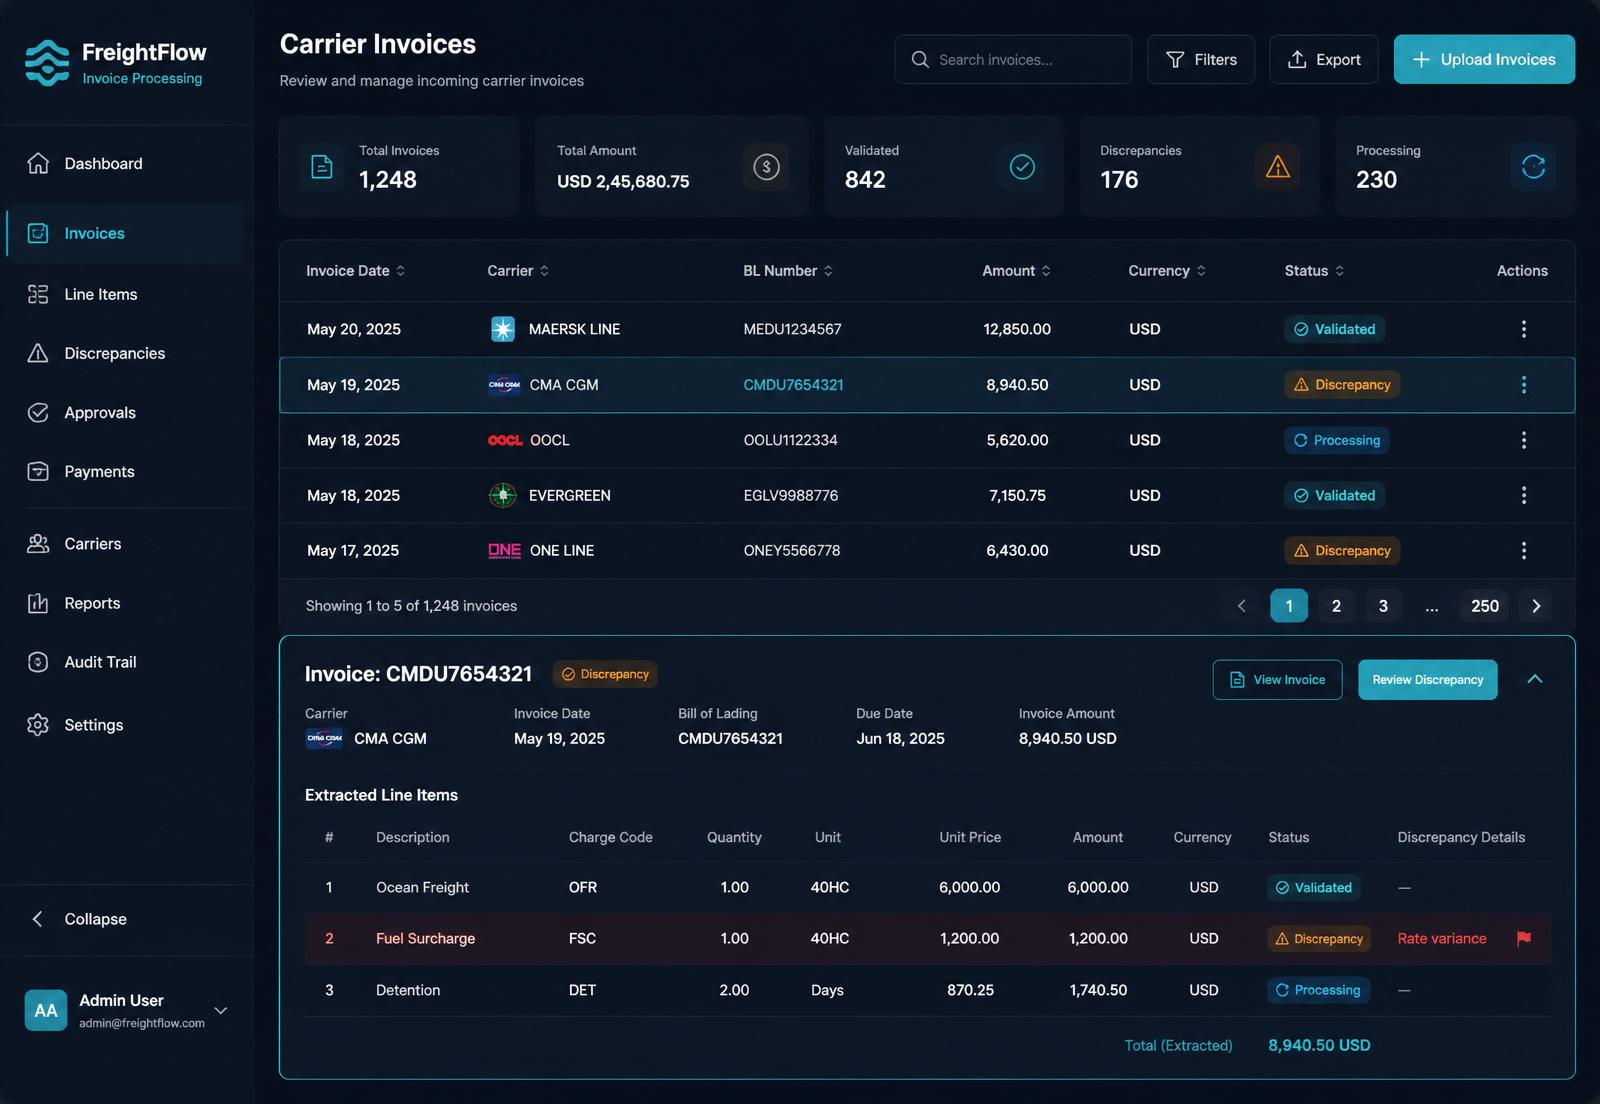Go to page 2 of invoices

[x=1336, y=606]
